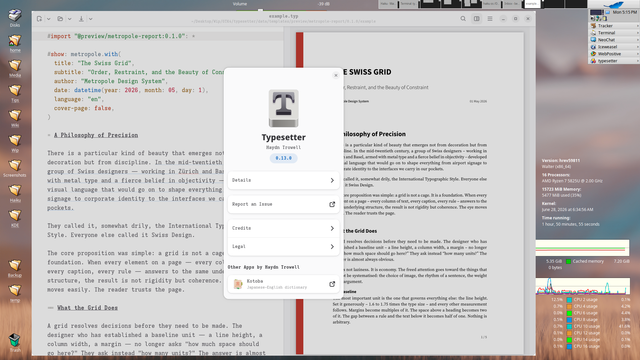Screen dimensions: 640x360
Task: Click the title "The Swiss Grid" line
Action: 94,63
